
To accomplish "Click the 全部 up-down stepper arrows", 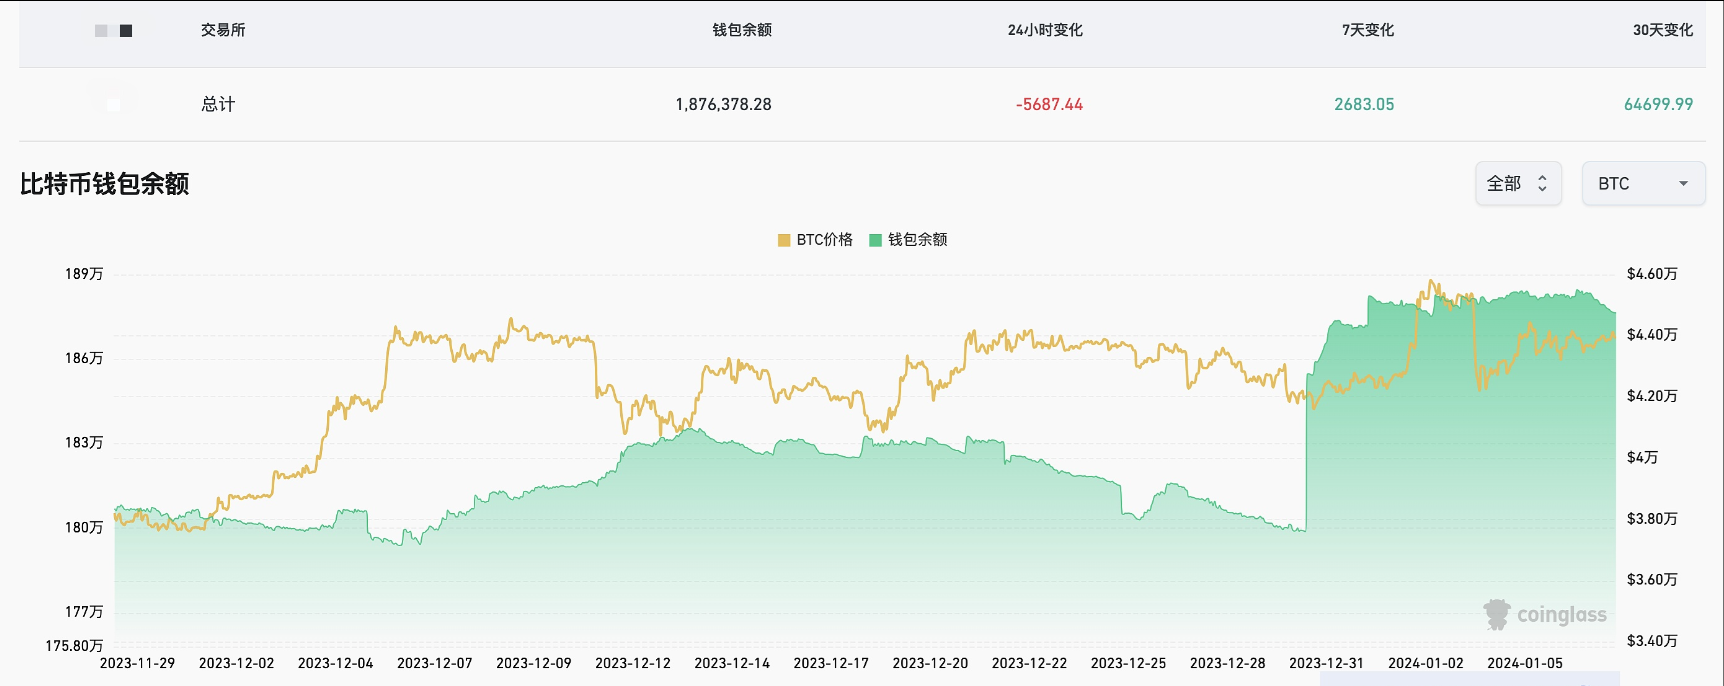I will (x=1542, y=184).
